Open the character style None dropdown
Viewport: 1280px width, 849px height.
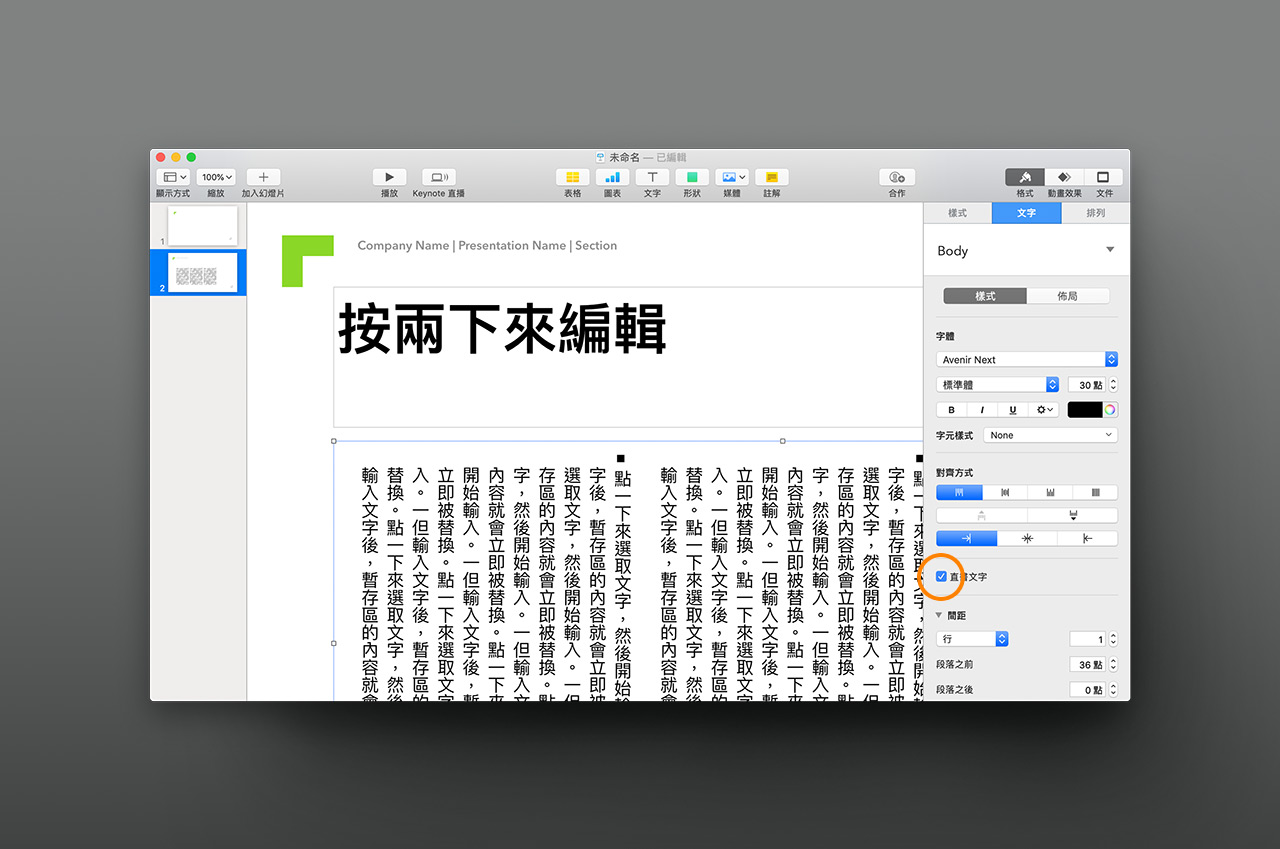click(x=1050, y=435)
